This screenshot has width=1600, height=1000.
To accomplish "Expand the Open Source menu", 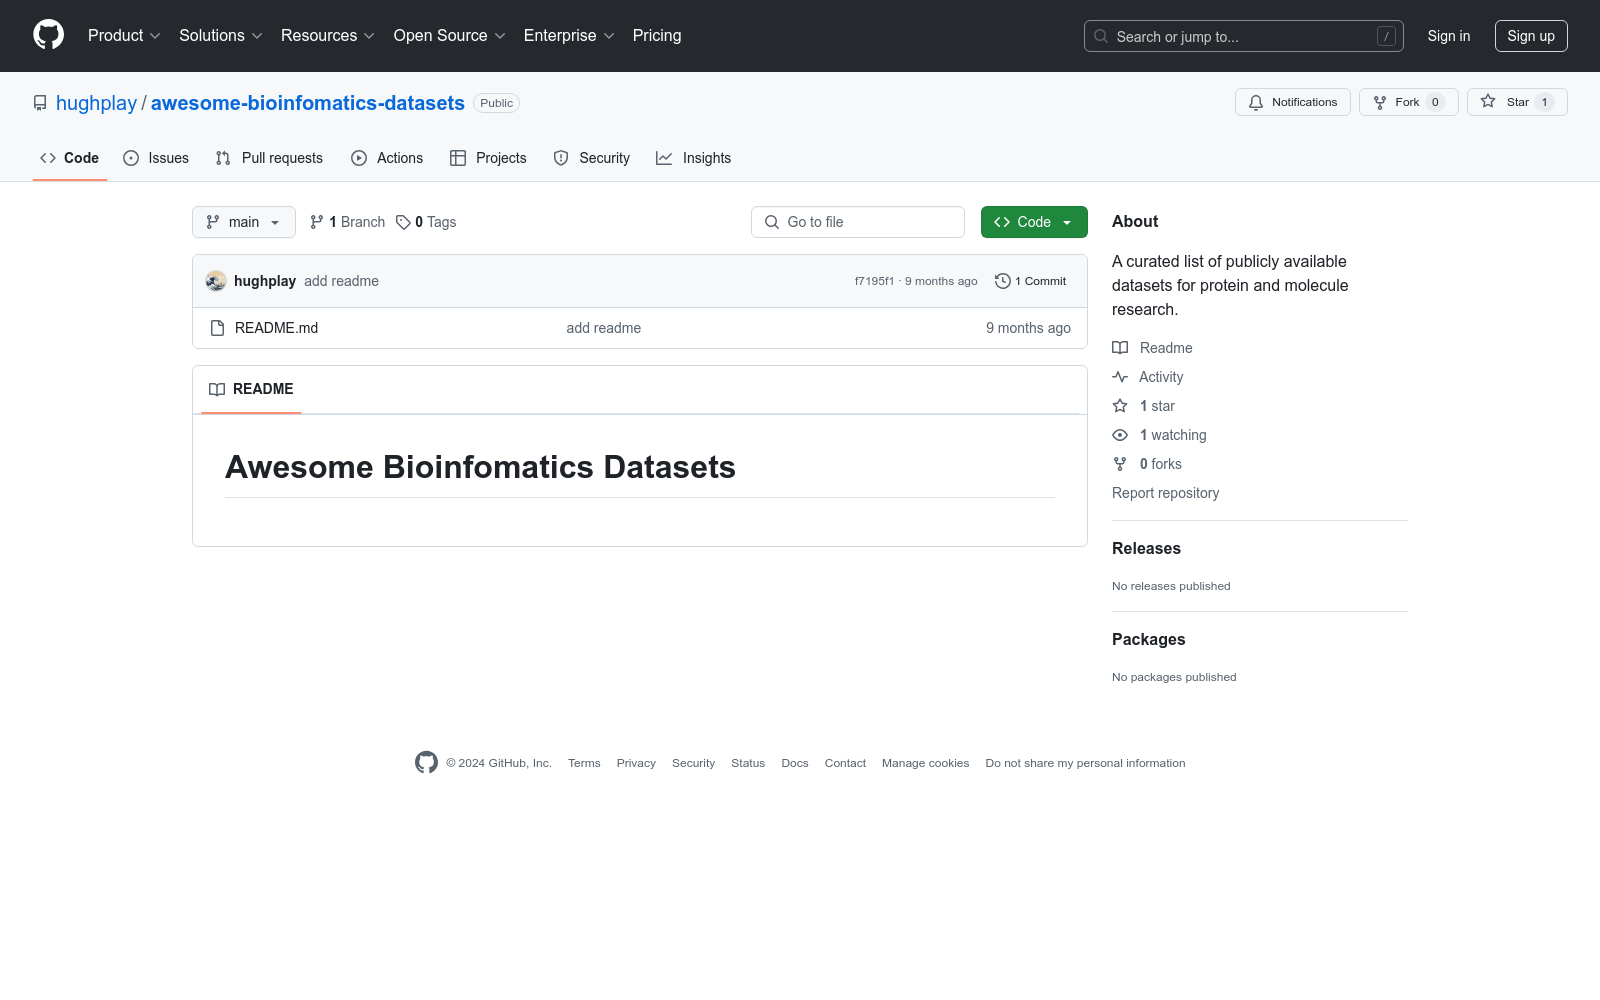I will pos(450,35).
